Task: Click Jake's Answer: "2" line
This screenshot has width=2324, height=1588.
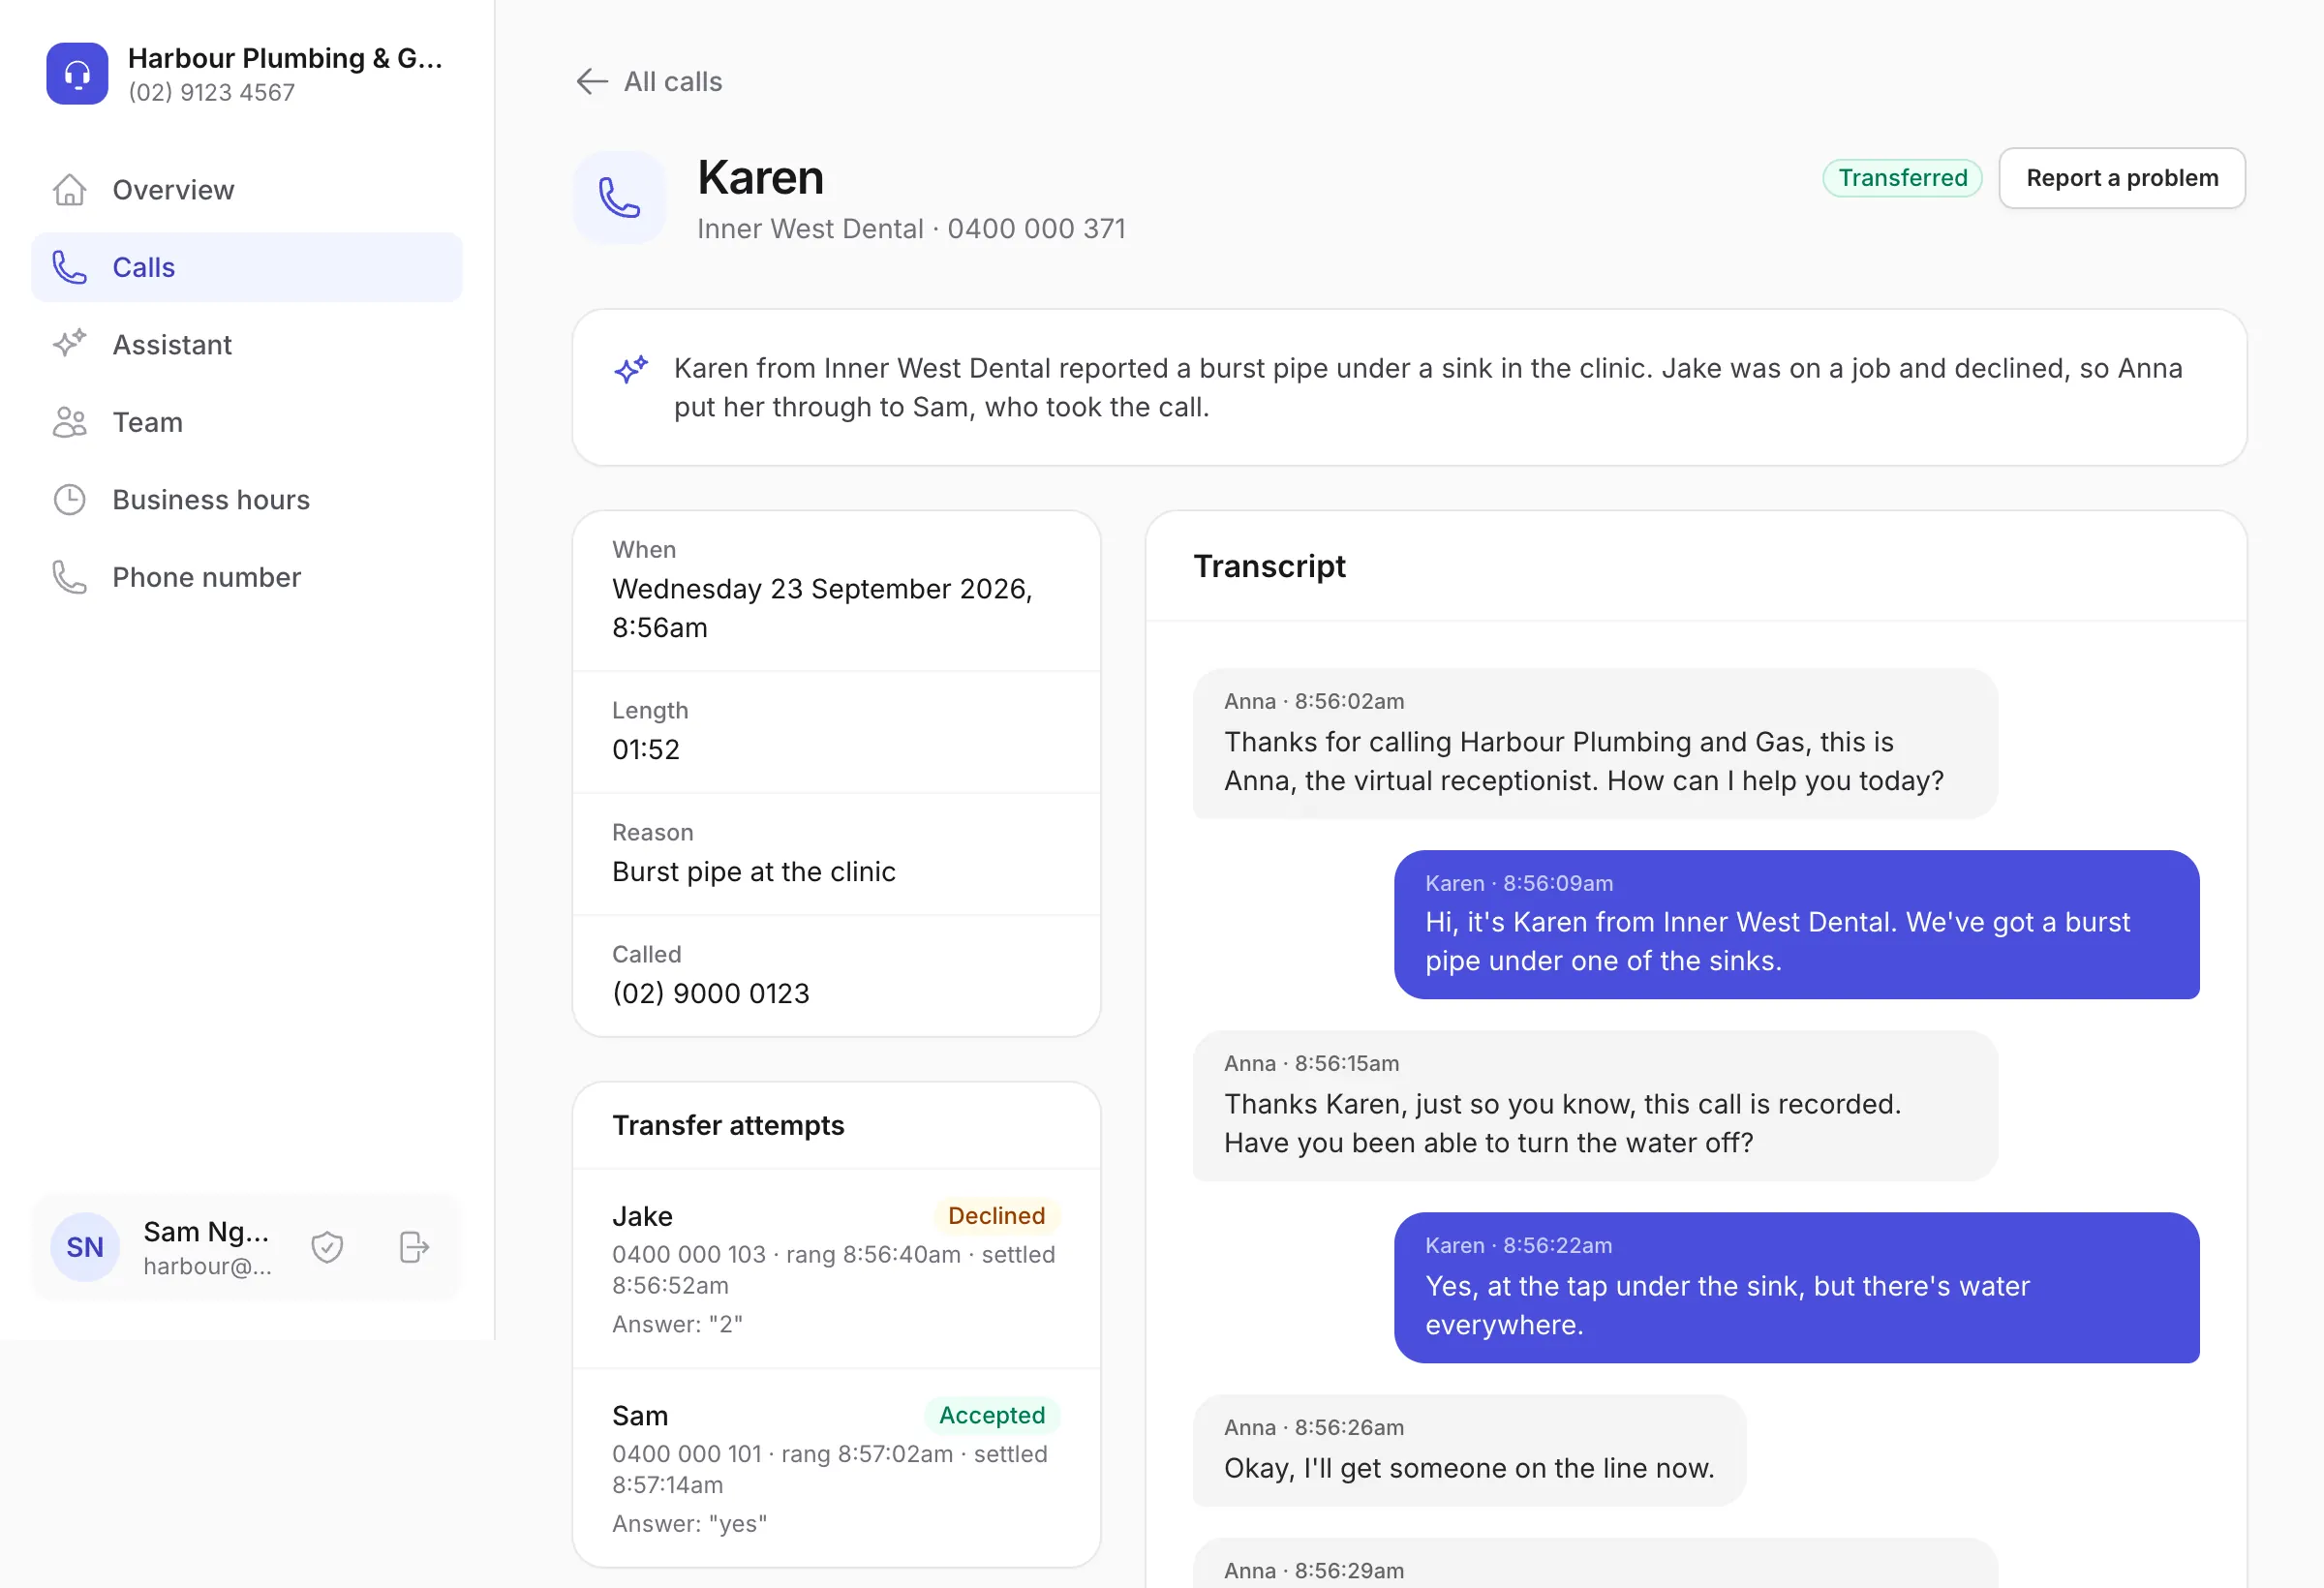Action: point(677,1324)
